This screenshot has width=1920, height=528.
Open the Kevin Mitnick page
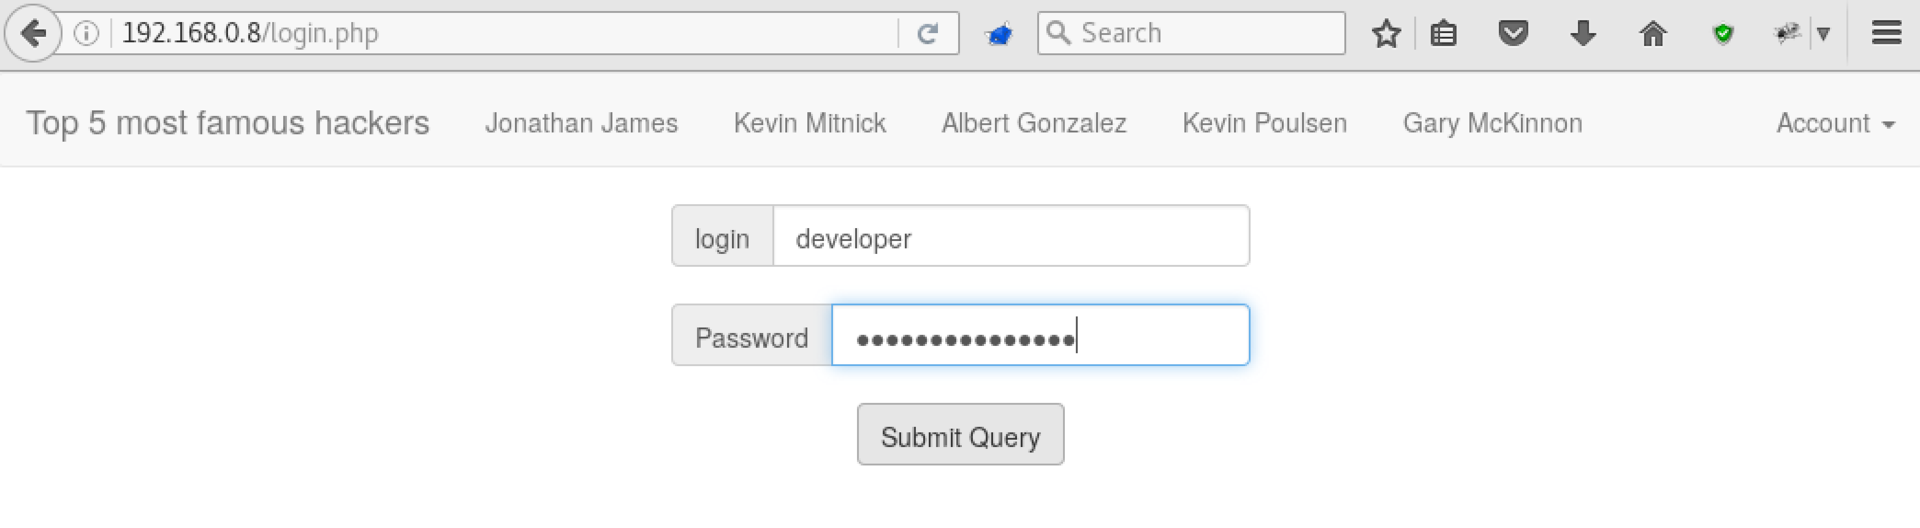[x=809, y=123]
